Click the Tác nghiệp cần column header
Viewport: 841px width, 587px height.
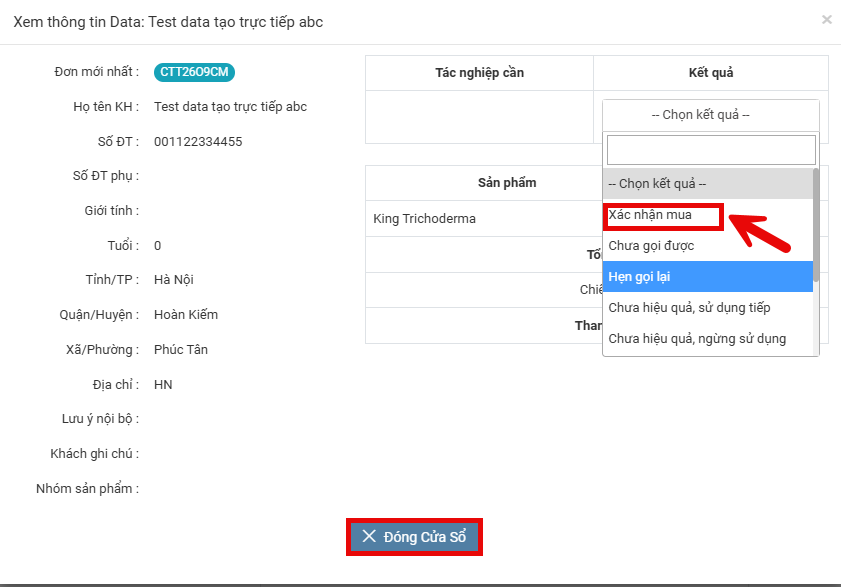(x=479, y=73)
